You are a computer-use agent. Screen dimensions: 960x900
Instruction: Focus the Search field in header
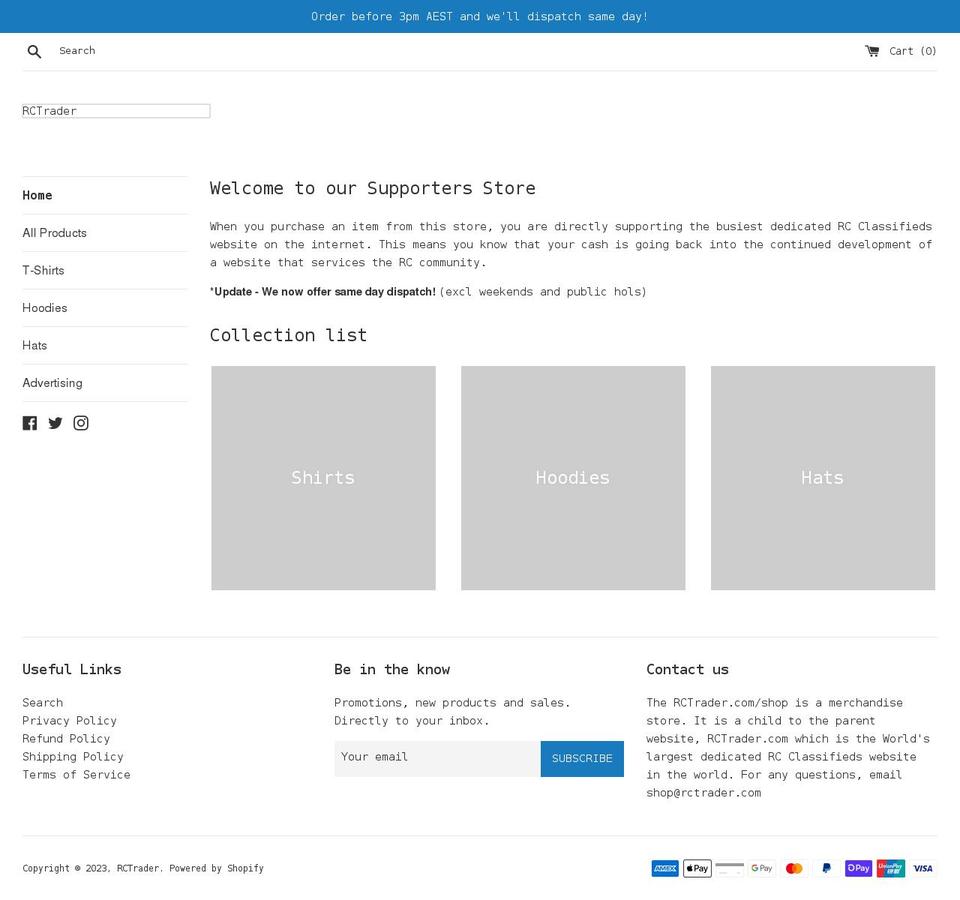(77, 51)
